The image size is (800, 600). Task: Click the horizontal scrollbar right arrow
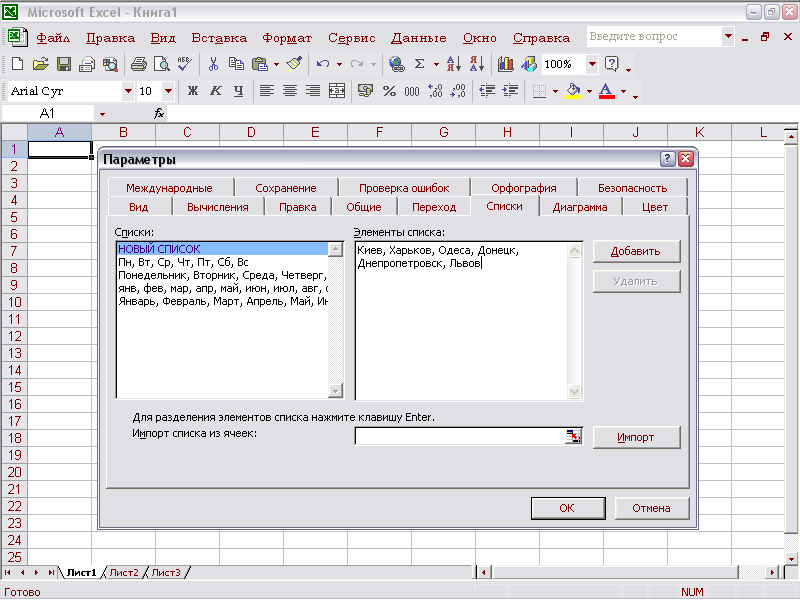(772, 572)
